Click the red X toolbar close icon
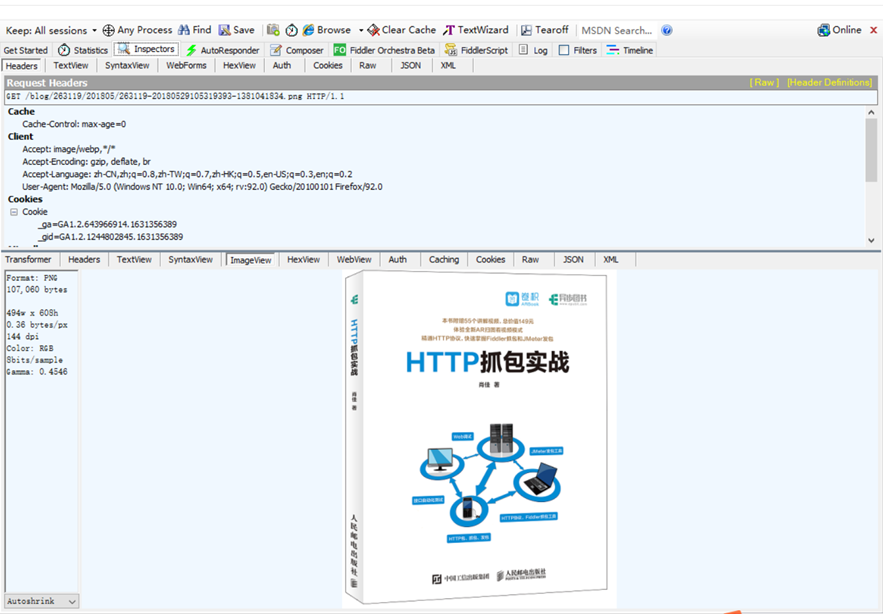This screenshot has height=614, width=883. (874, 30)
